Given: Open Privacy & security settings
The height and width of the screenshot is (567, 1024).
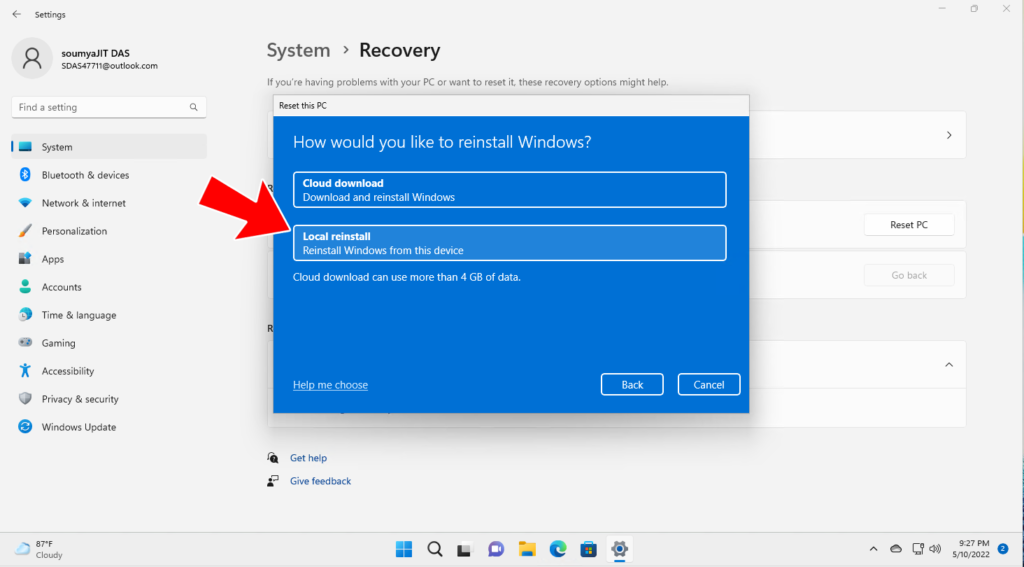Looking at the screenshot, I should (108, 399).
